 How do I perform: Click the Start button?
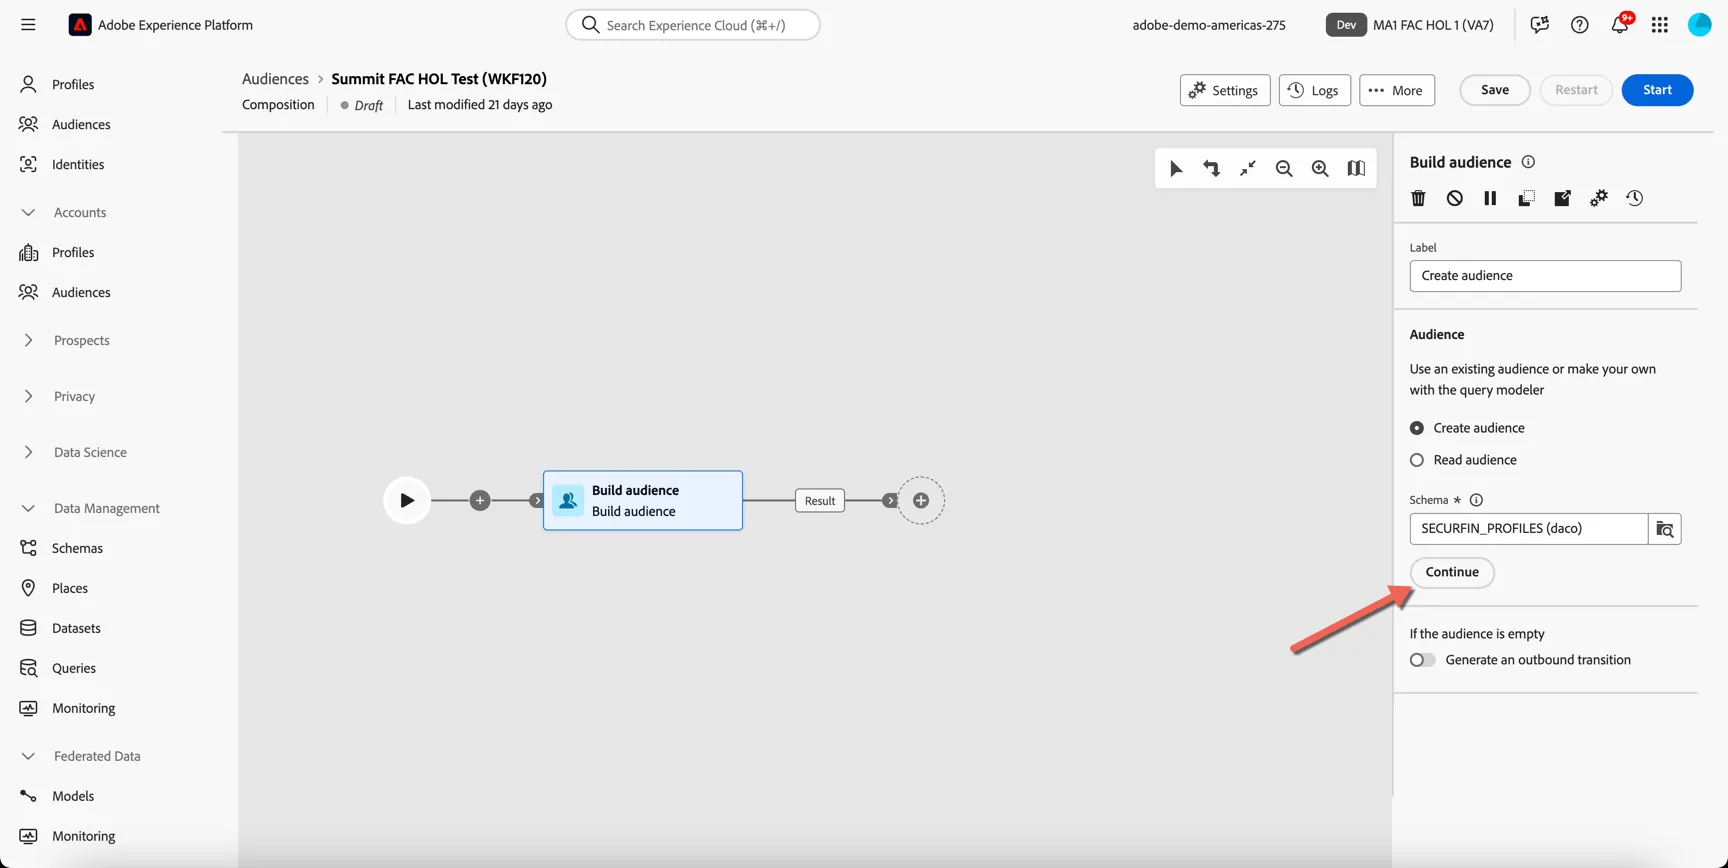pyautogui.click(x=1657, y=90)
